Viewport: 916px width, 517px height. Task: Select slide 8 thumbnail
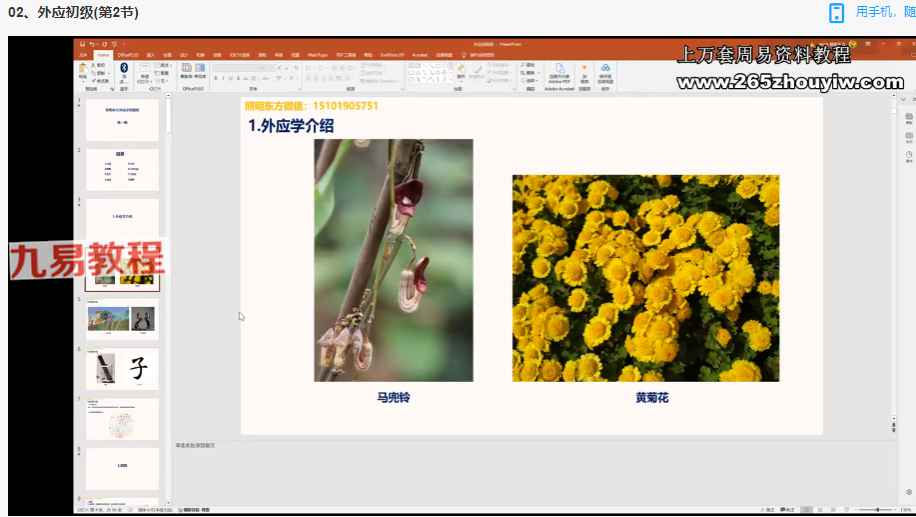point(122,469)
